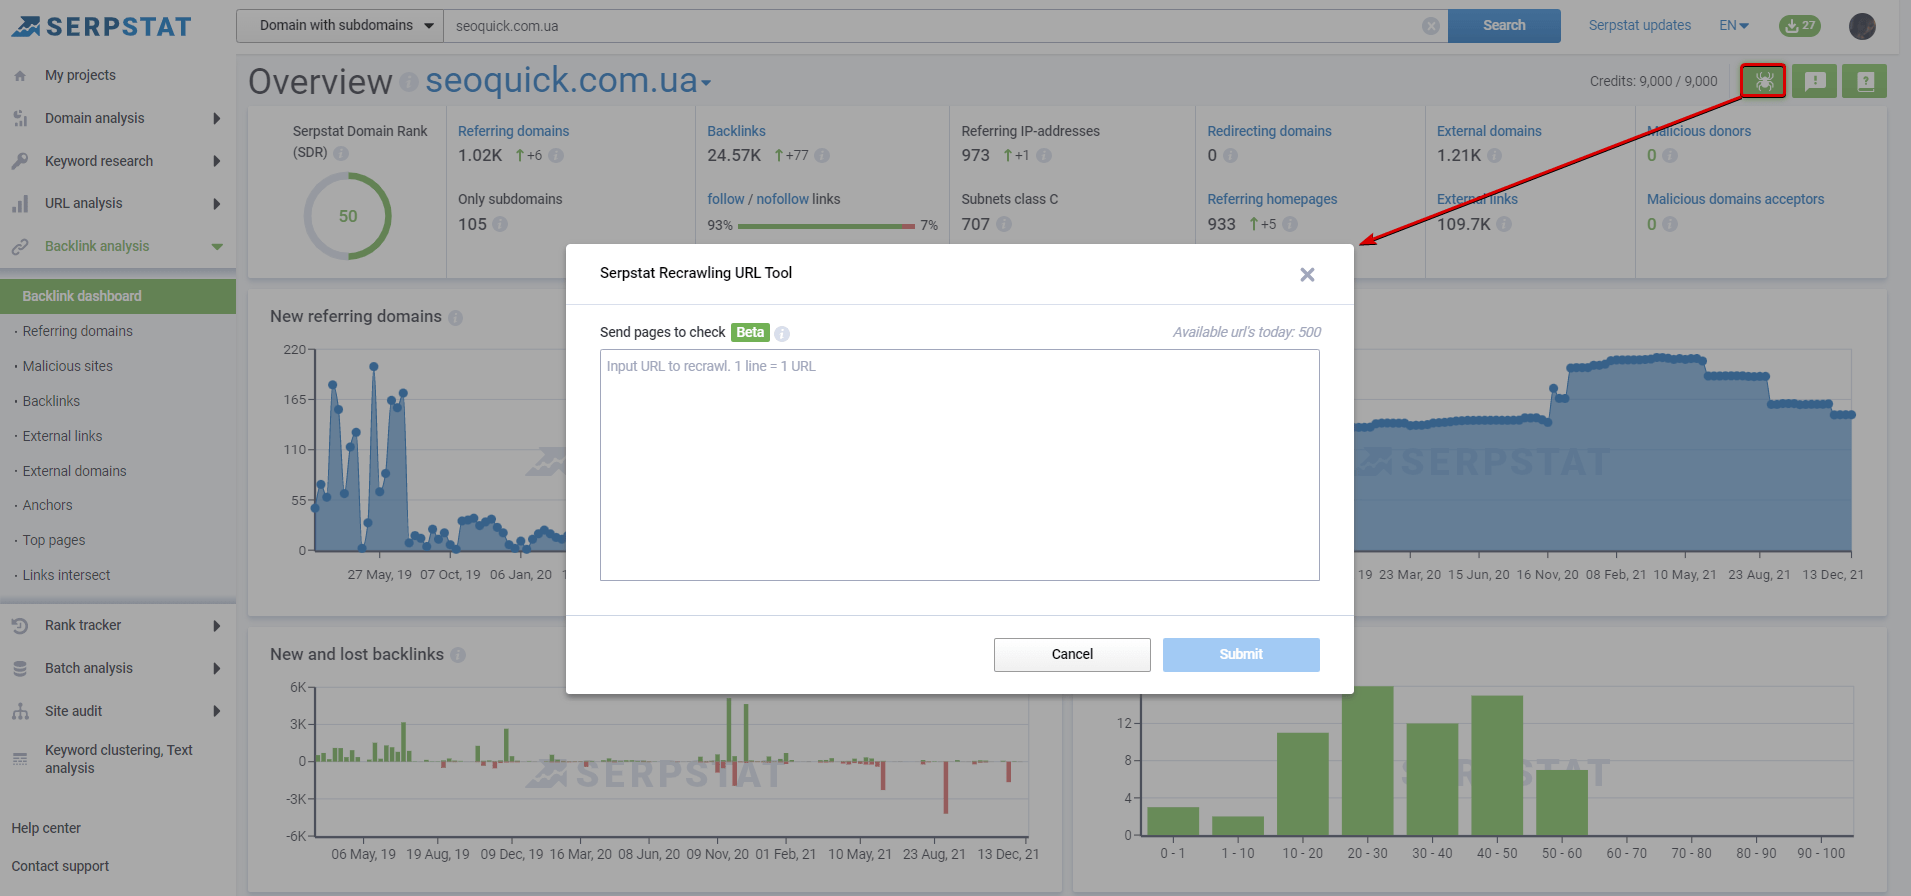Image resolution: width=1911 pixels, height=896 pixels.
Task: Expand the Rank tracker submenu arrow
Action: [x=217, y=626]
